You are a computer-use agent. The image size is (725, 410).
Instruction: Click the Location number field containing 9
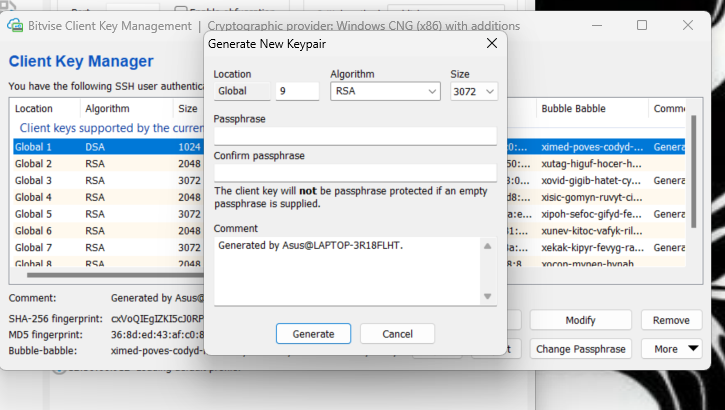click(x=297, y=91)
